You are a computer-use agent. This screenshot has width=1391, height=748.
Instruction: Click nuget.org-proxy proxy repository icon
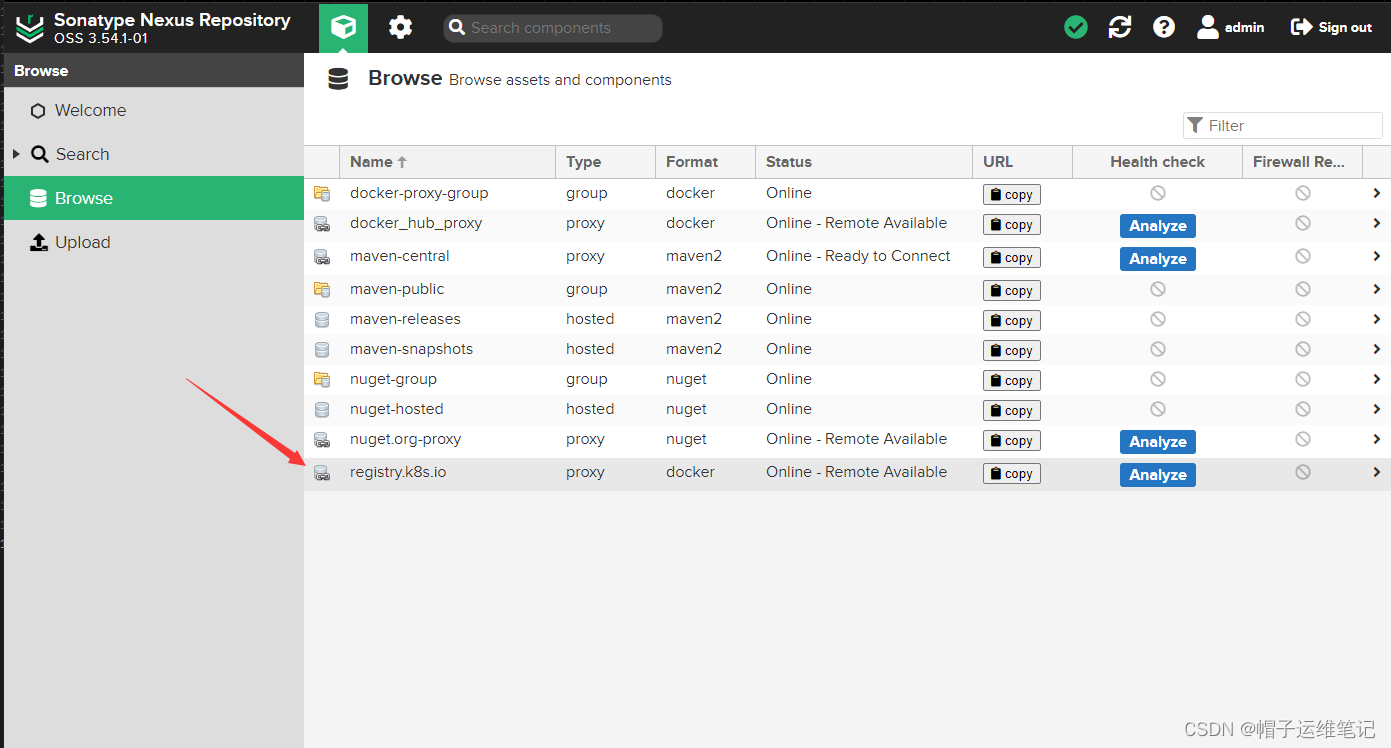click(321, 440)
